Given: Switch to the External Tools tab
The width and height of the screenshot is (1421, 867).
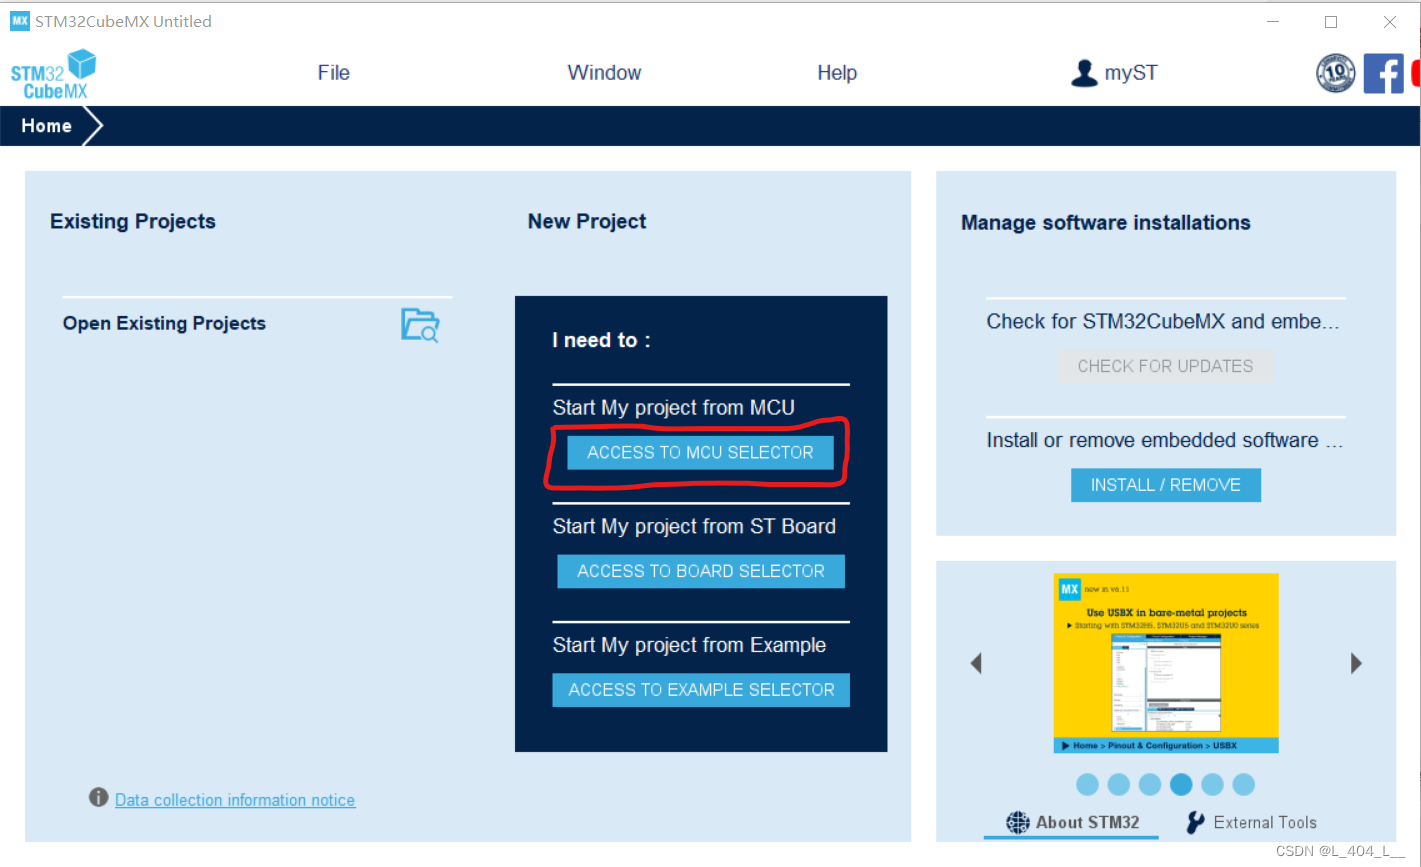Looking at the screenshot, I should (x=1251, y=823).
